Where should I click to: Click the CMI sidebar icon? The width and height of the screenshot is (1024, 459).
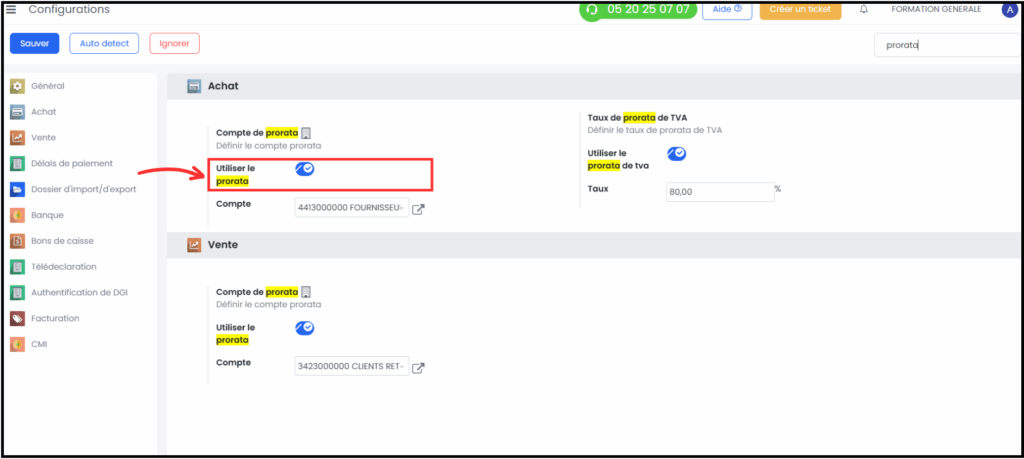tap(18, 344)
